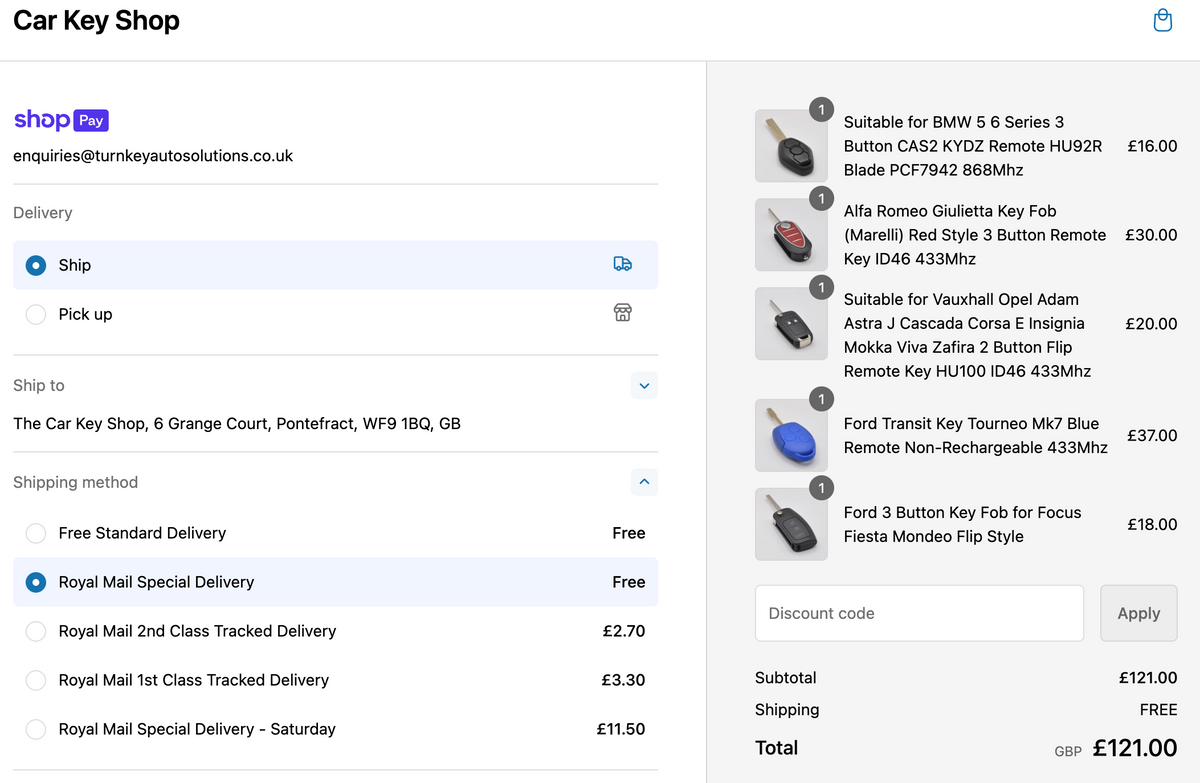Image resolution: width=1200 pixels, height=783 pixels.
Task: Click the email enquiries@turnkeyautosolutions.co.uk
Action: 153,156
